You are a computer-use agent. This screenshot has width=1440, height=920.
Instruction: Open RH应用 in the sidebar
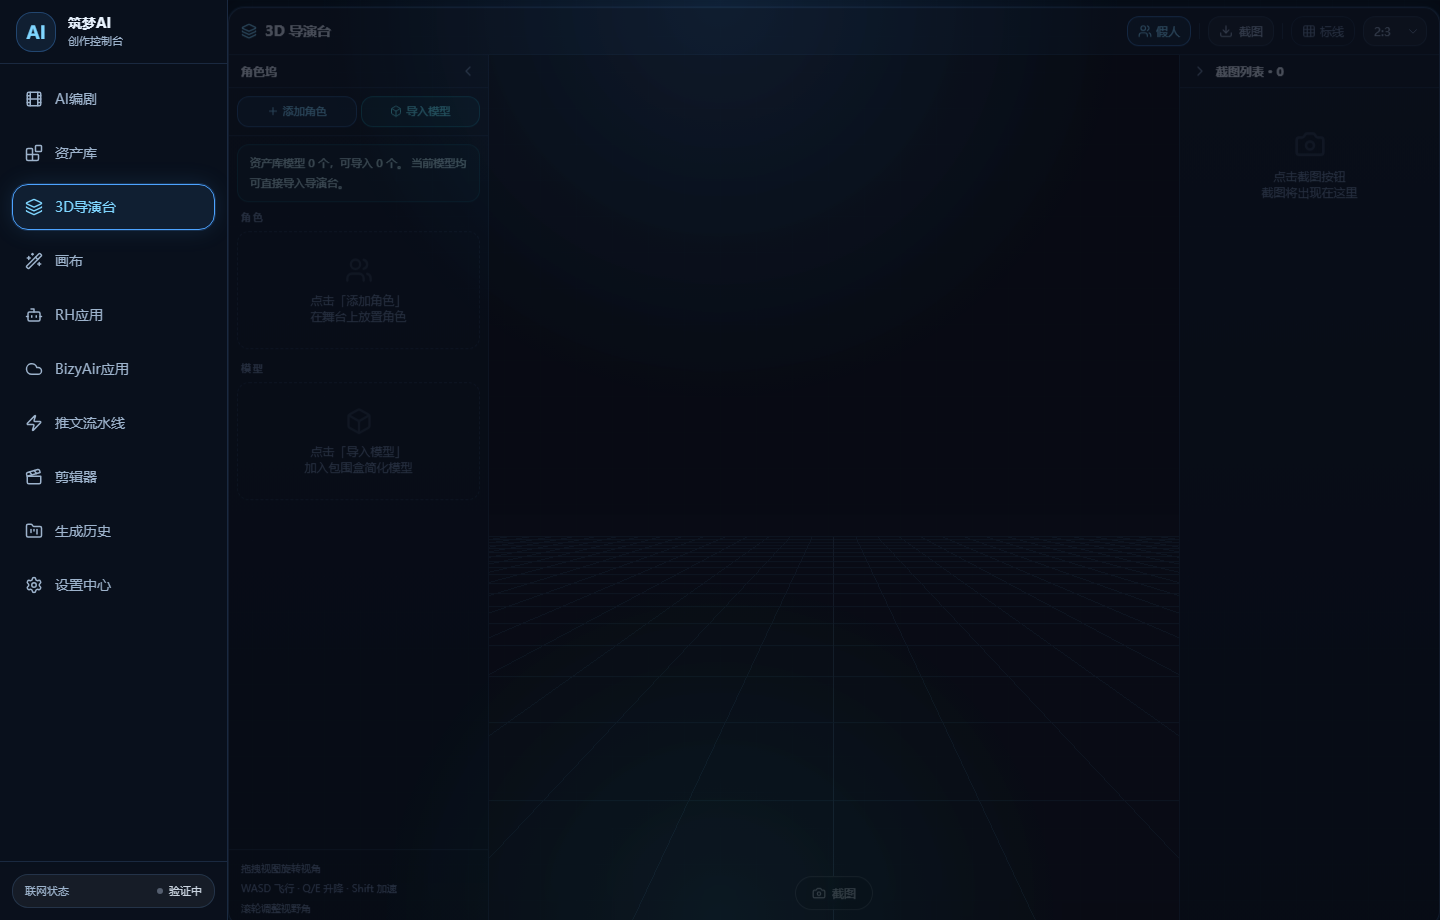coord(113,315)
